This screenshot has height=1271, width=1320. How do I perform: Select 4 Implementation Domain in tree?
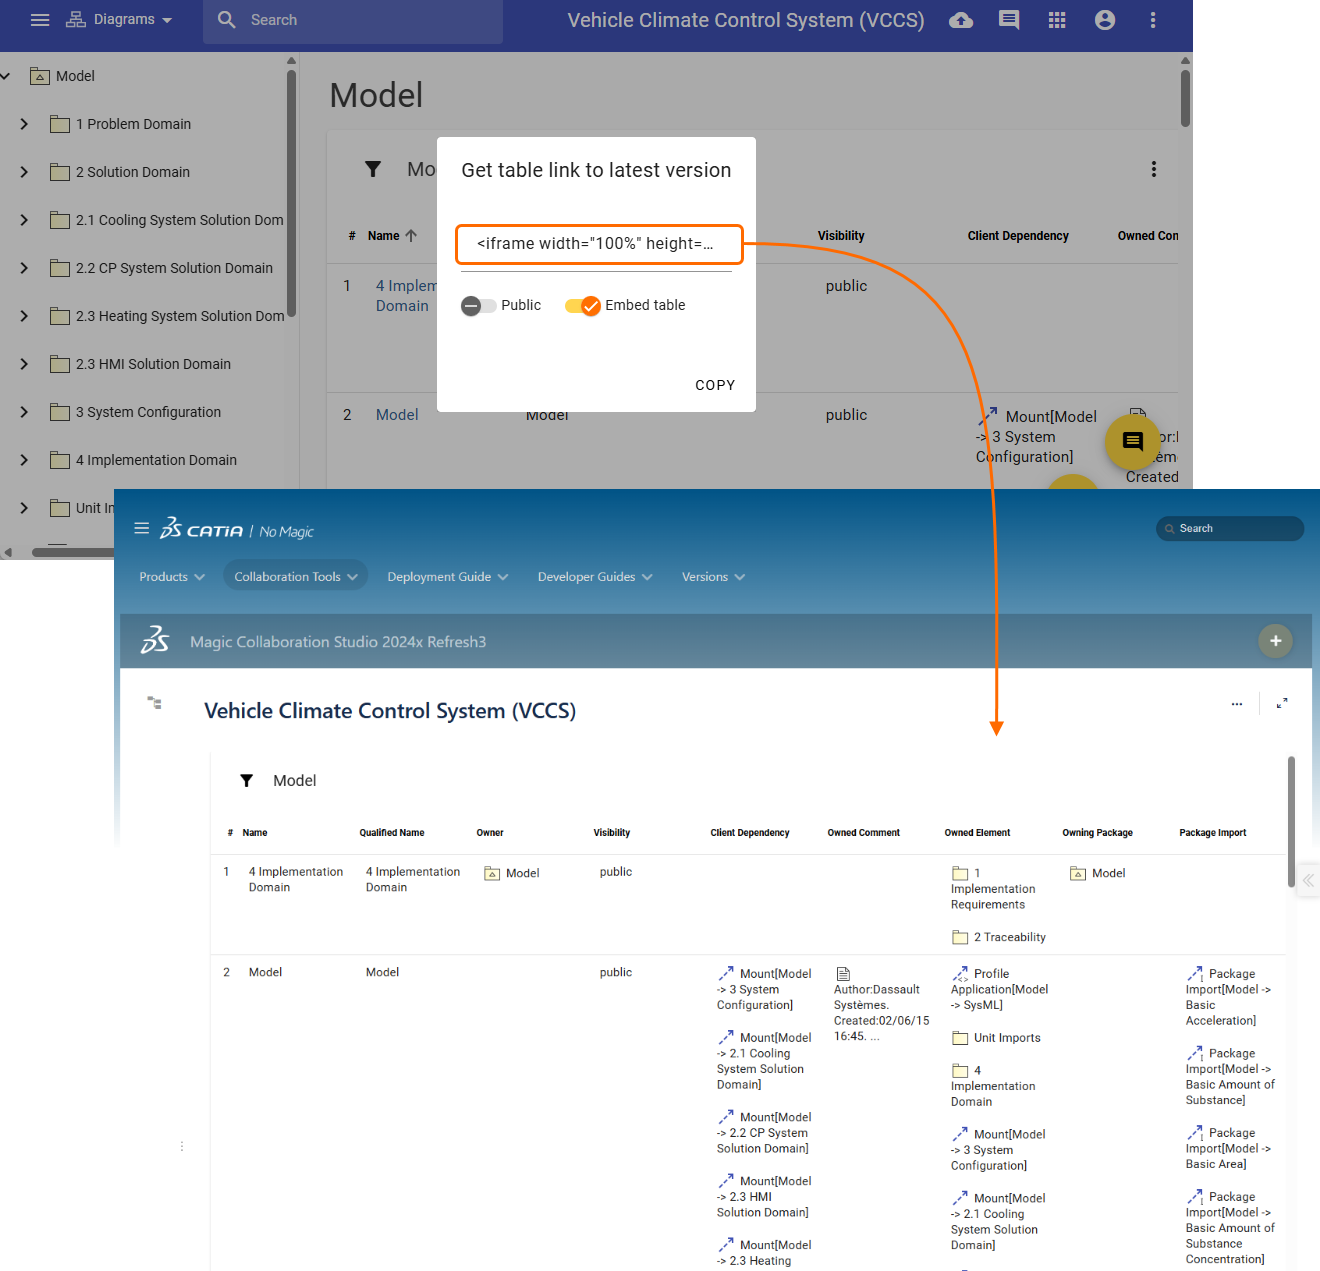click(x=156, y=460)
